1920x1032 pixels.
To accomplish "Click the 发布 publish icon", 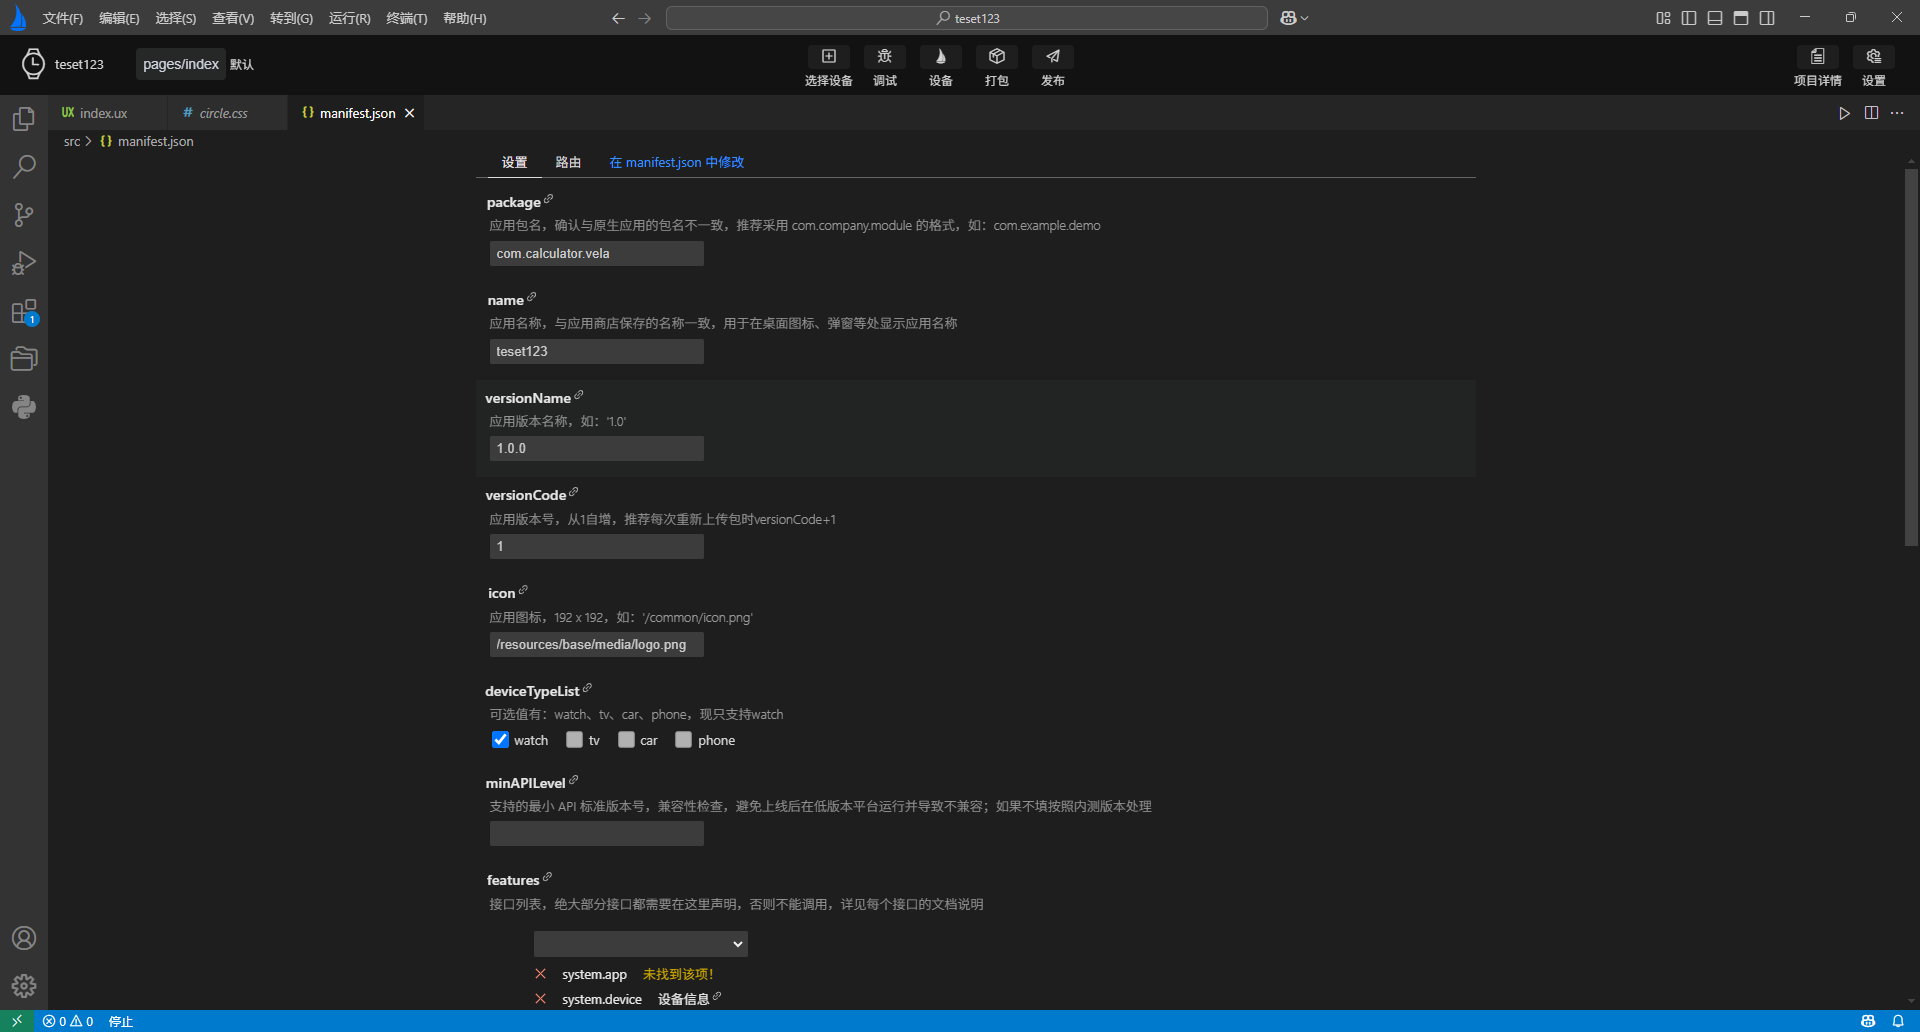I will click(x=1052, y=57).
